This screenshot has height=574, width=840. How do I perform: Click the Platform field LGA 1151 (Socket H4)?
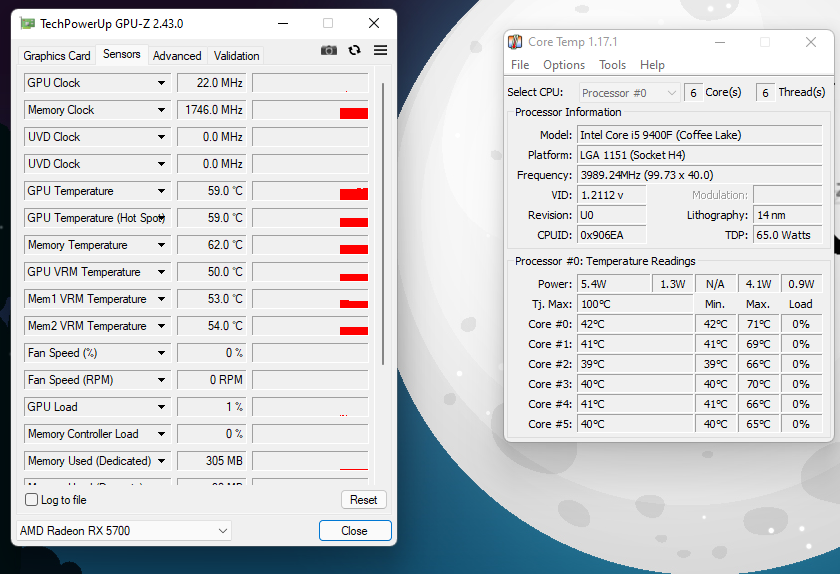pyautogui.click(x=700, y=155)
